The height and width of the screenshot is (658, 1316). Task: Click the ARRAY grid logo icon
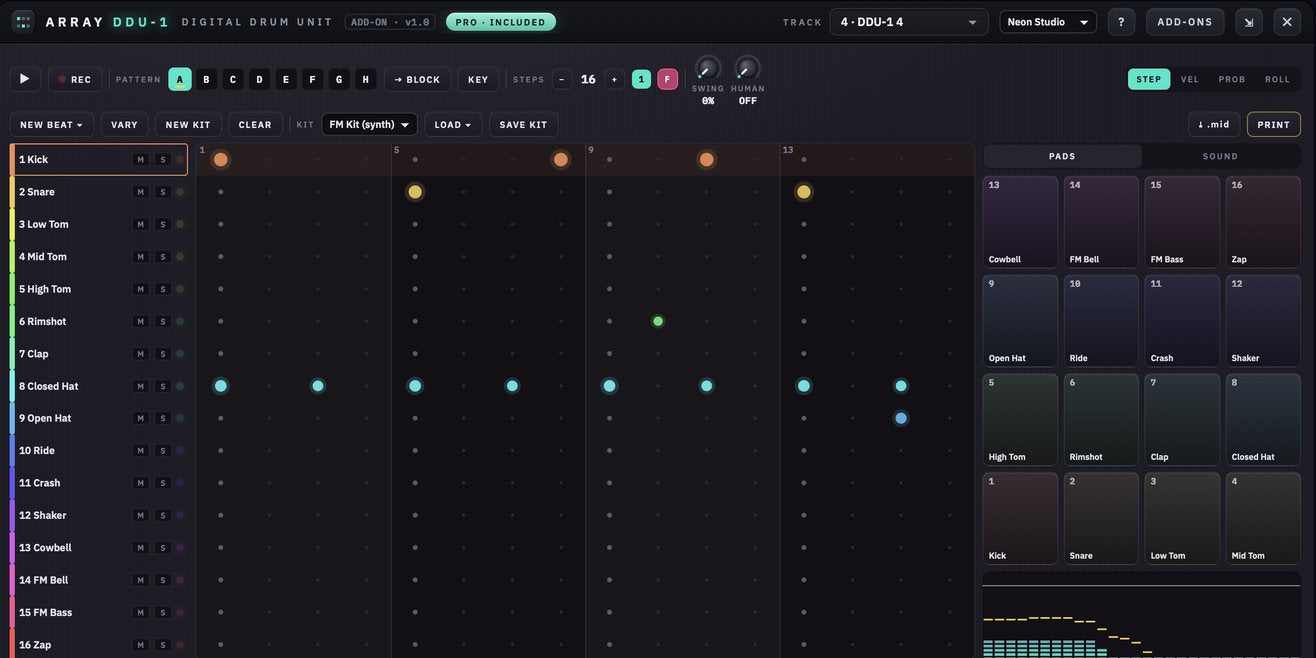point(23,22)
